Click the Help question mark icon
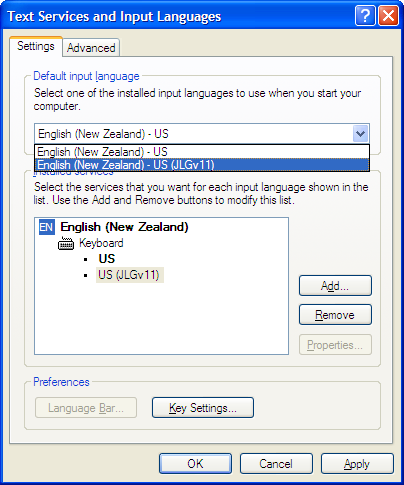Image resolution: width=404 pixels, height=485 pixels. [365, 16]
